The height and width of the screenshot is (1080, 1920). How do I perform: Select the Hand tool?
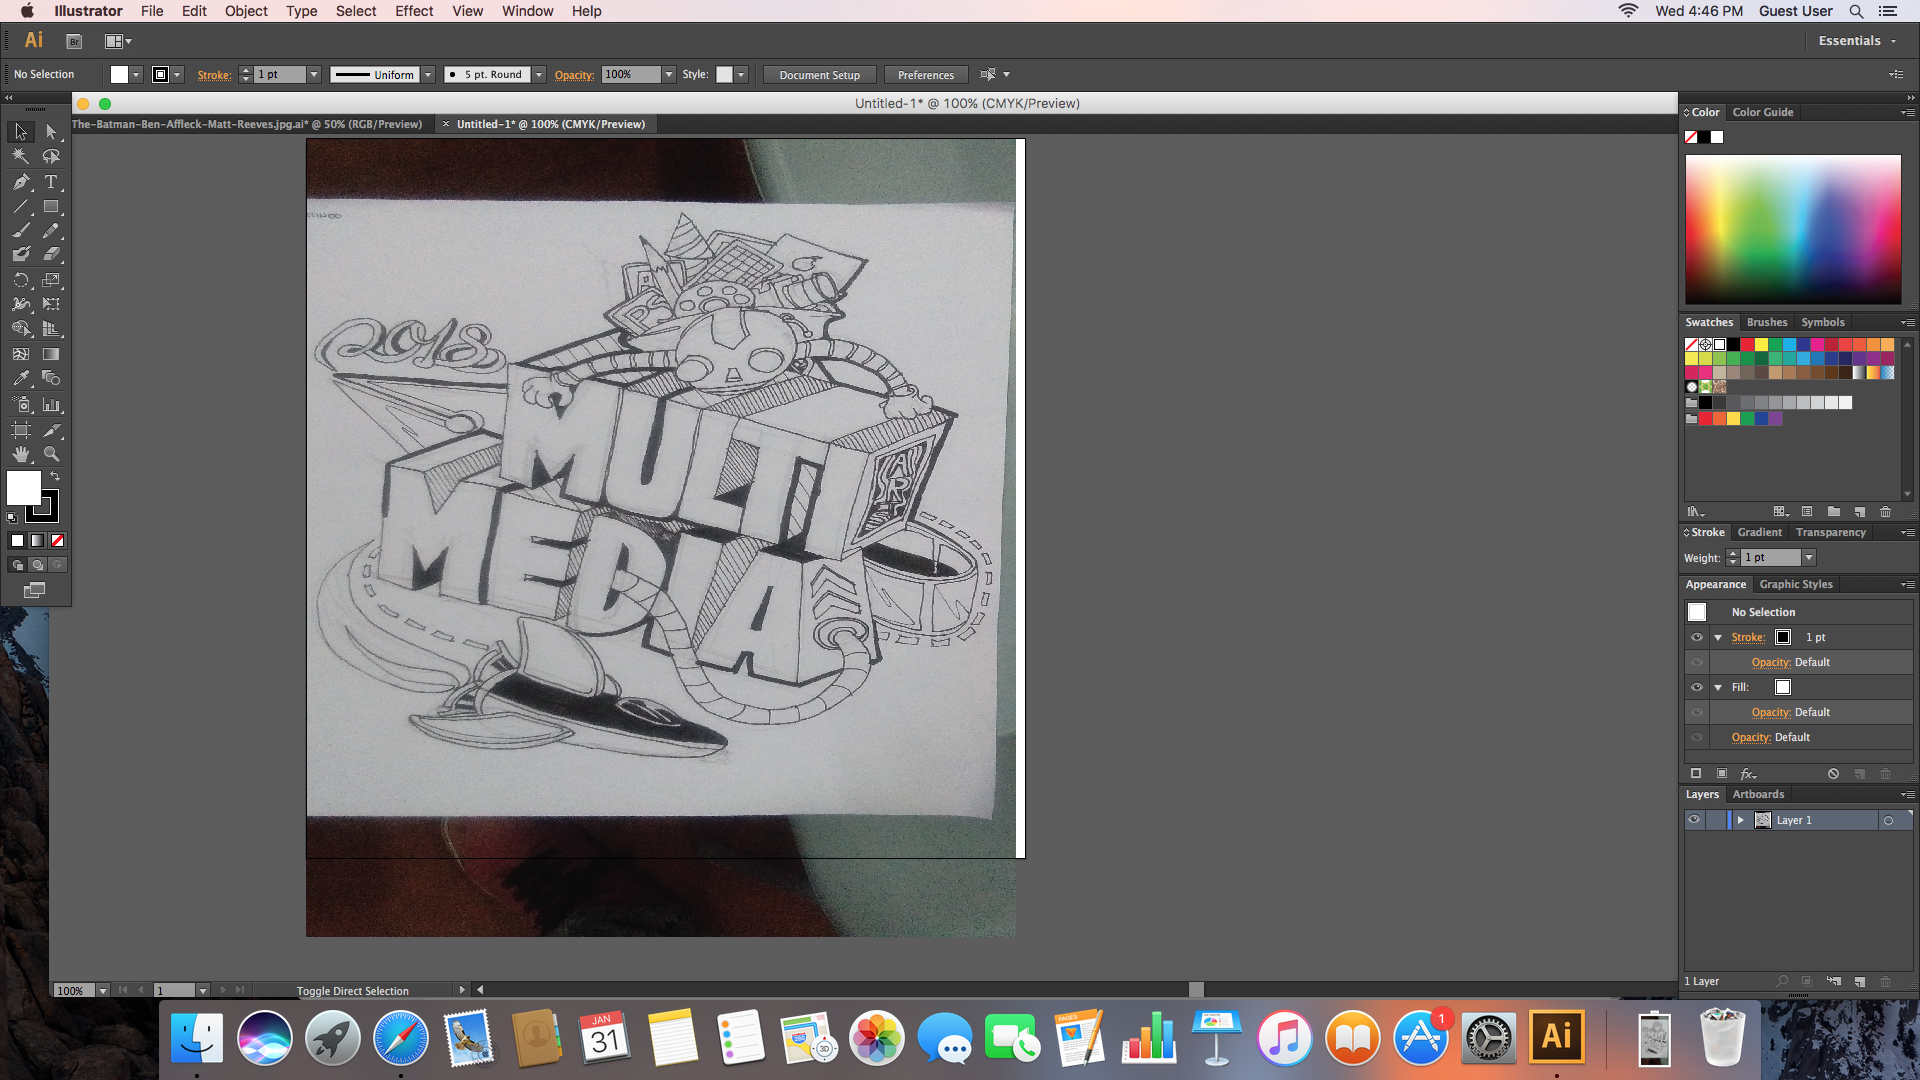click(20, 454)
